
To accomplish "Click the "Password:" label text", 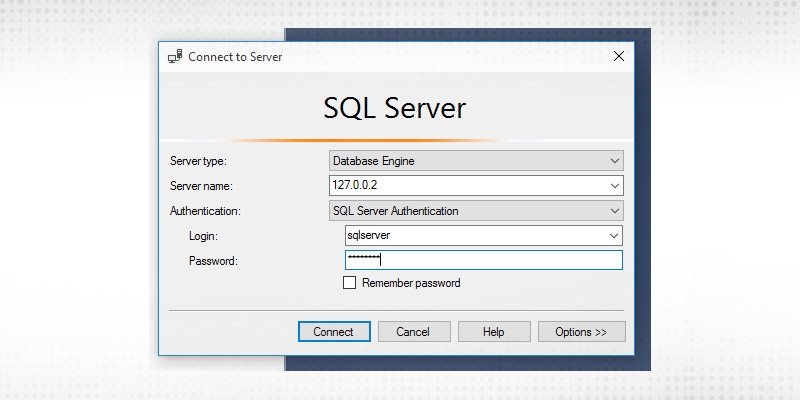I will click(213, 261).
